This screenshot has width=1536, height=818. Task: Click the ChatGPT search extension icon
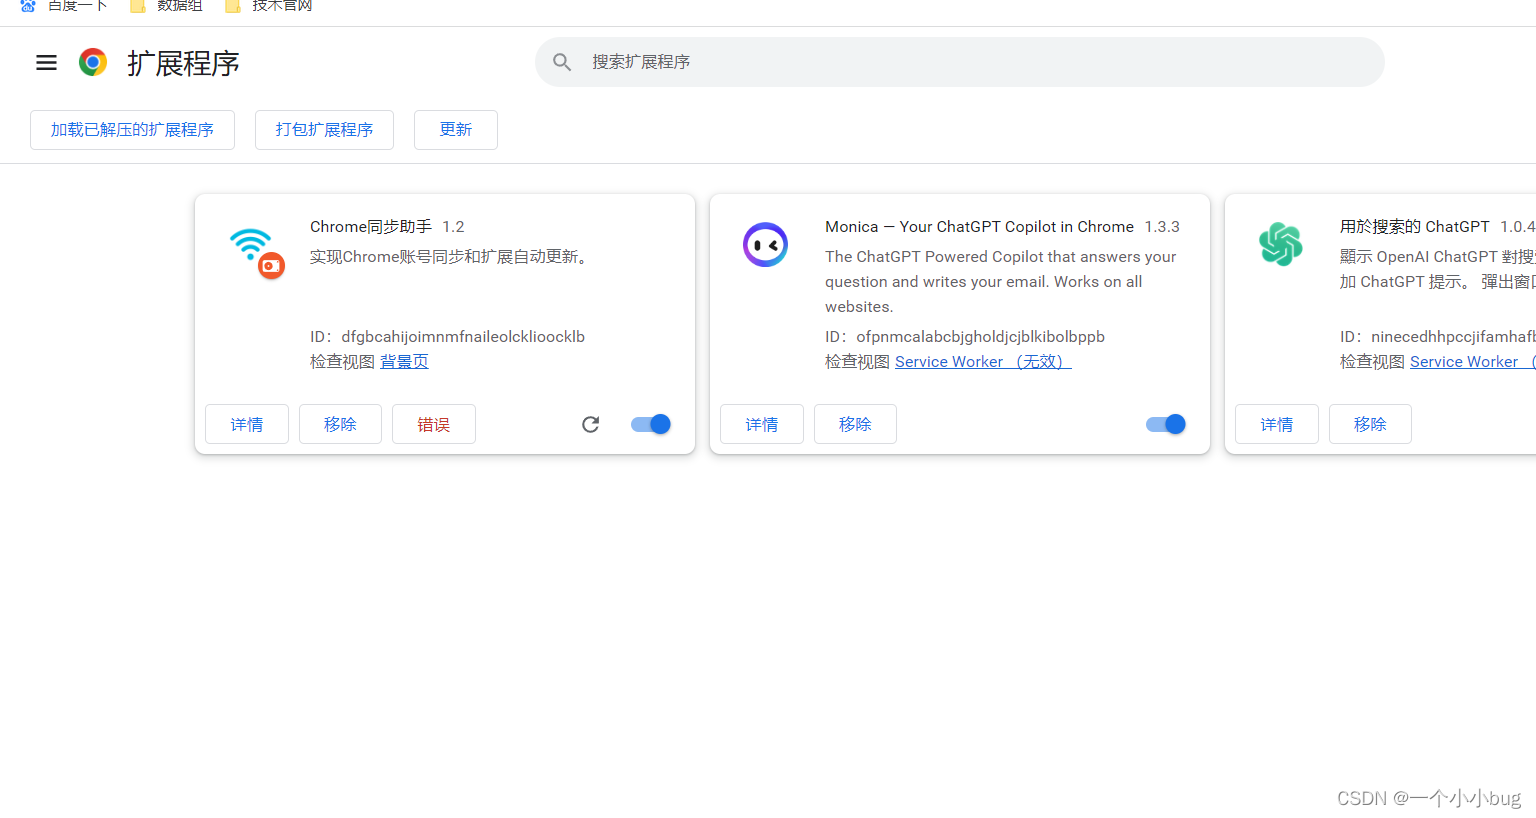click(1280, 245)
